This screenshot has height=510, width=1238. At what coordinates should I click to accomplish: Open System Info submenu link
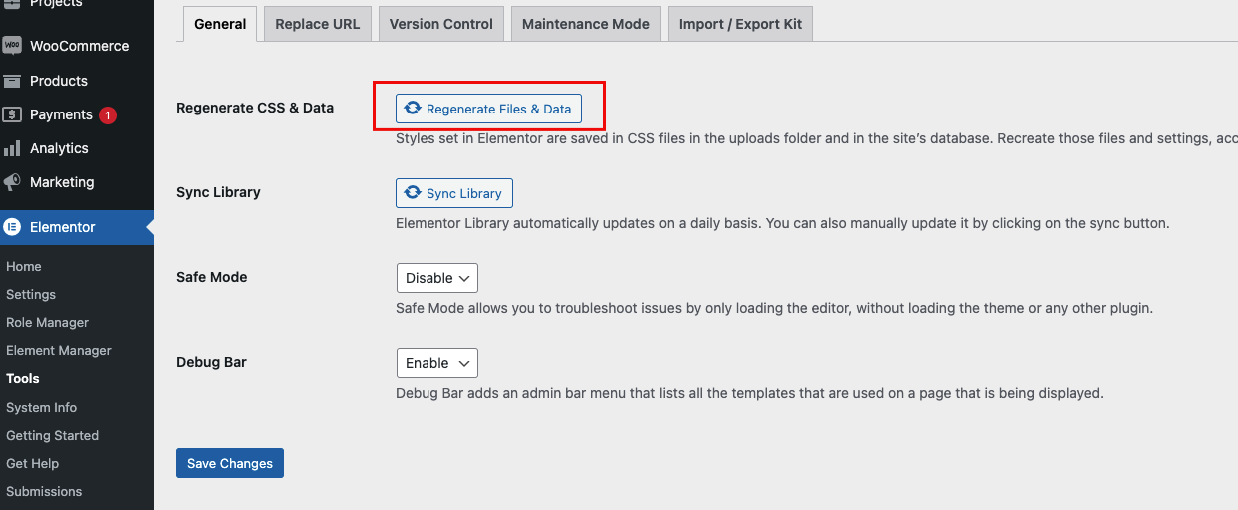coord(42,408)
